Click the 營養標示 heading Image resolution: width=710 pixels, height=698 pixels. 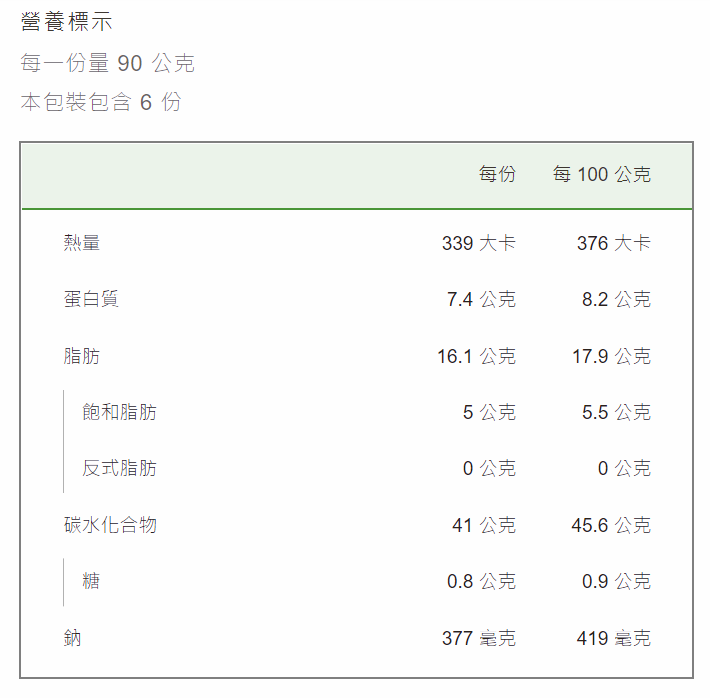(67, 22)
